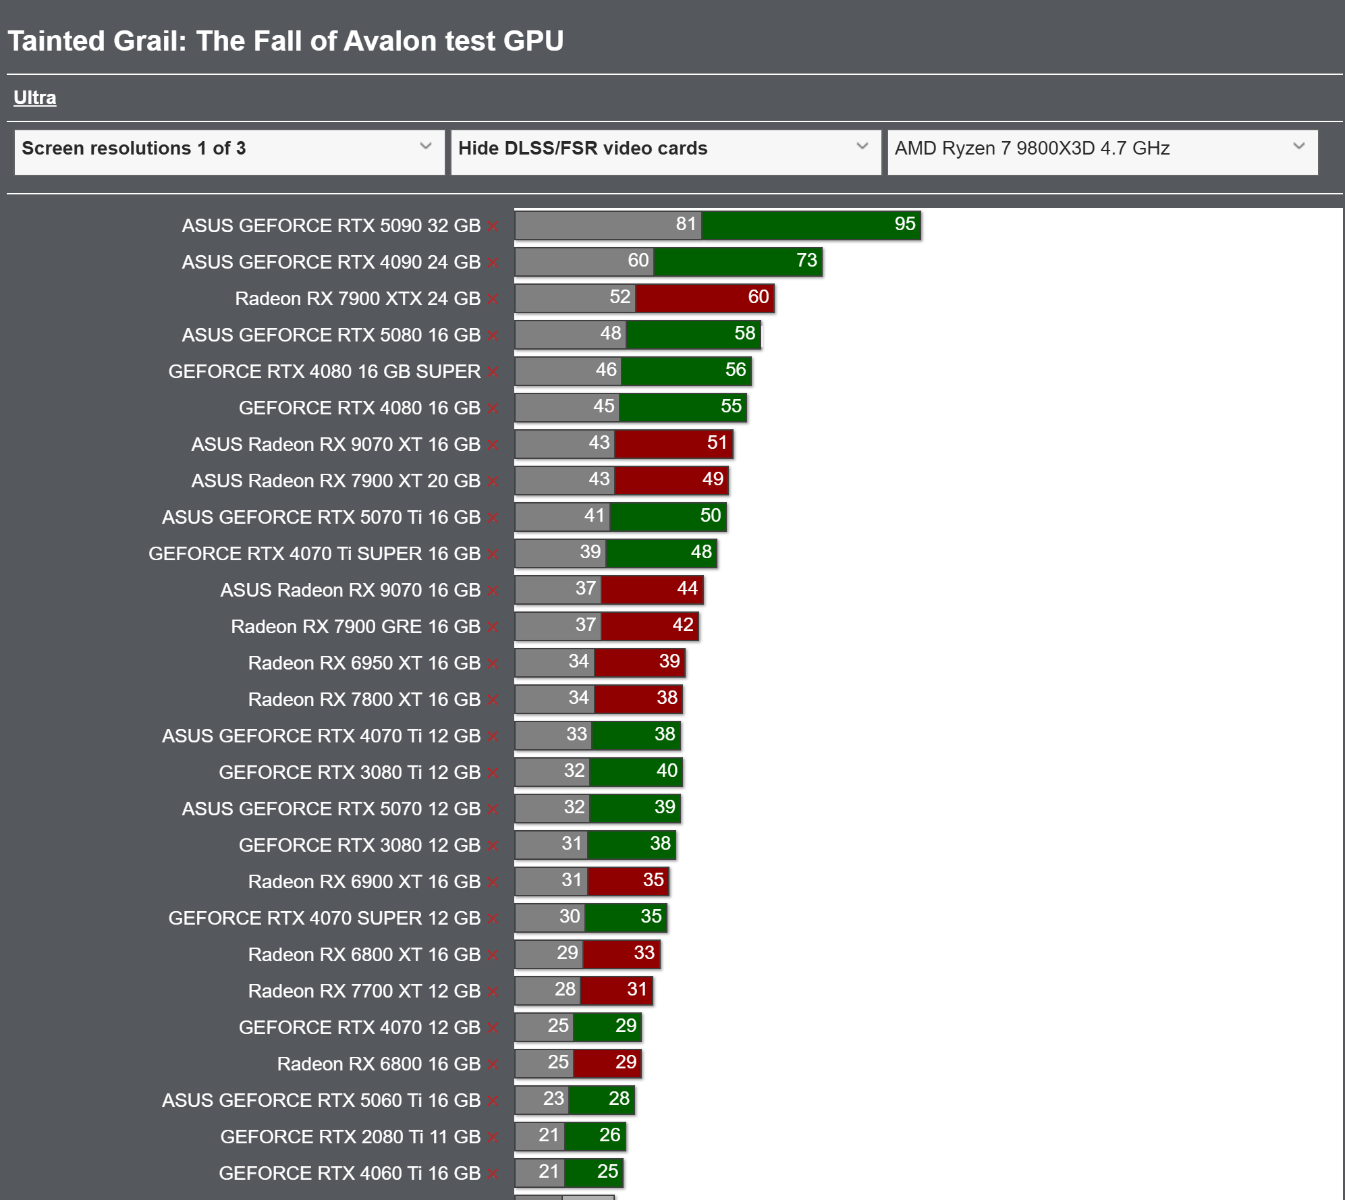Select the GEFORCE RTX 4070 Ti SUPER 16 GB label
This screenshot has height=1200, width=1345.
[315, 554]
